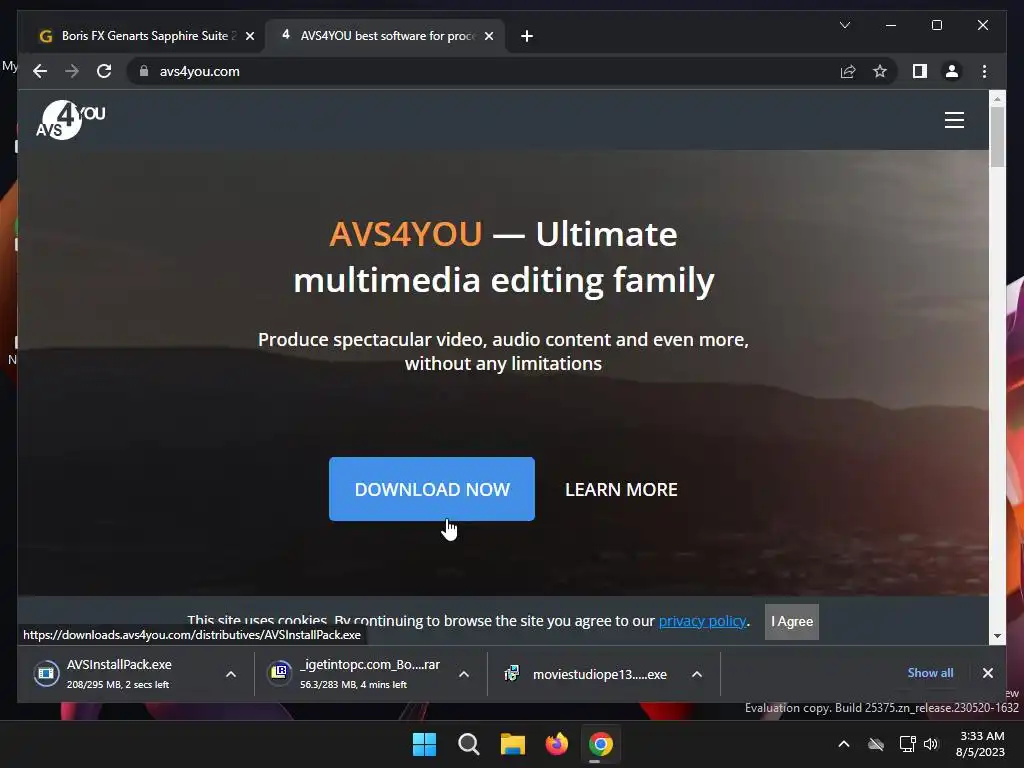The image size is (1024, 768).
Task: Open Windows taskbar search
Action: tap(468, 744)
